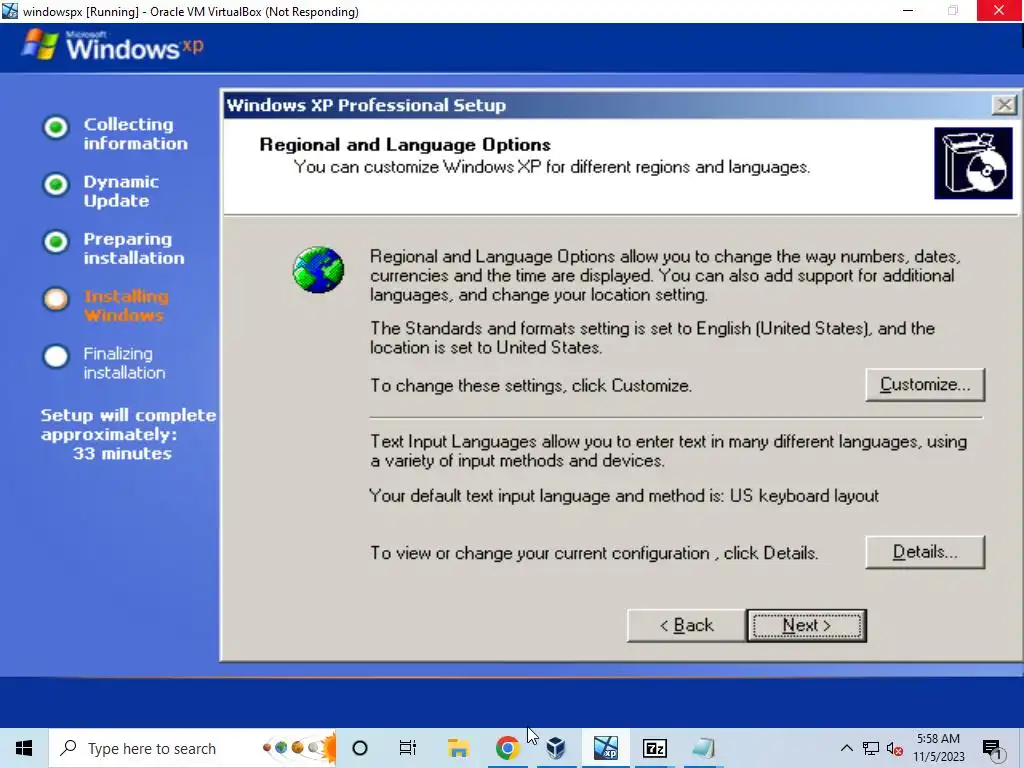The height and width of the screenshot is (768, 1024).
Task: Click the Preparing installation step indicator
Action: coord(56,242)
